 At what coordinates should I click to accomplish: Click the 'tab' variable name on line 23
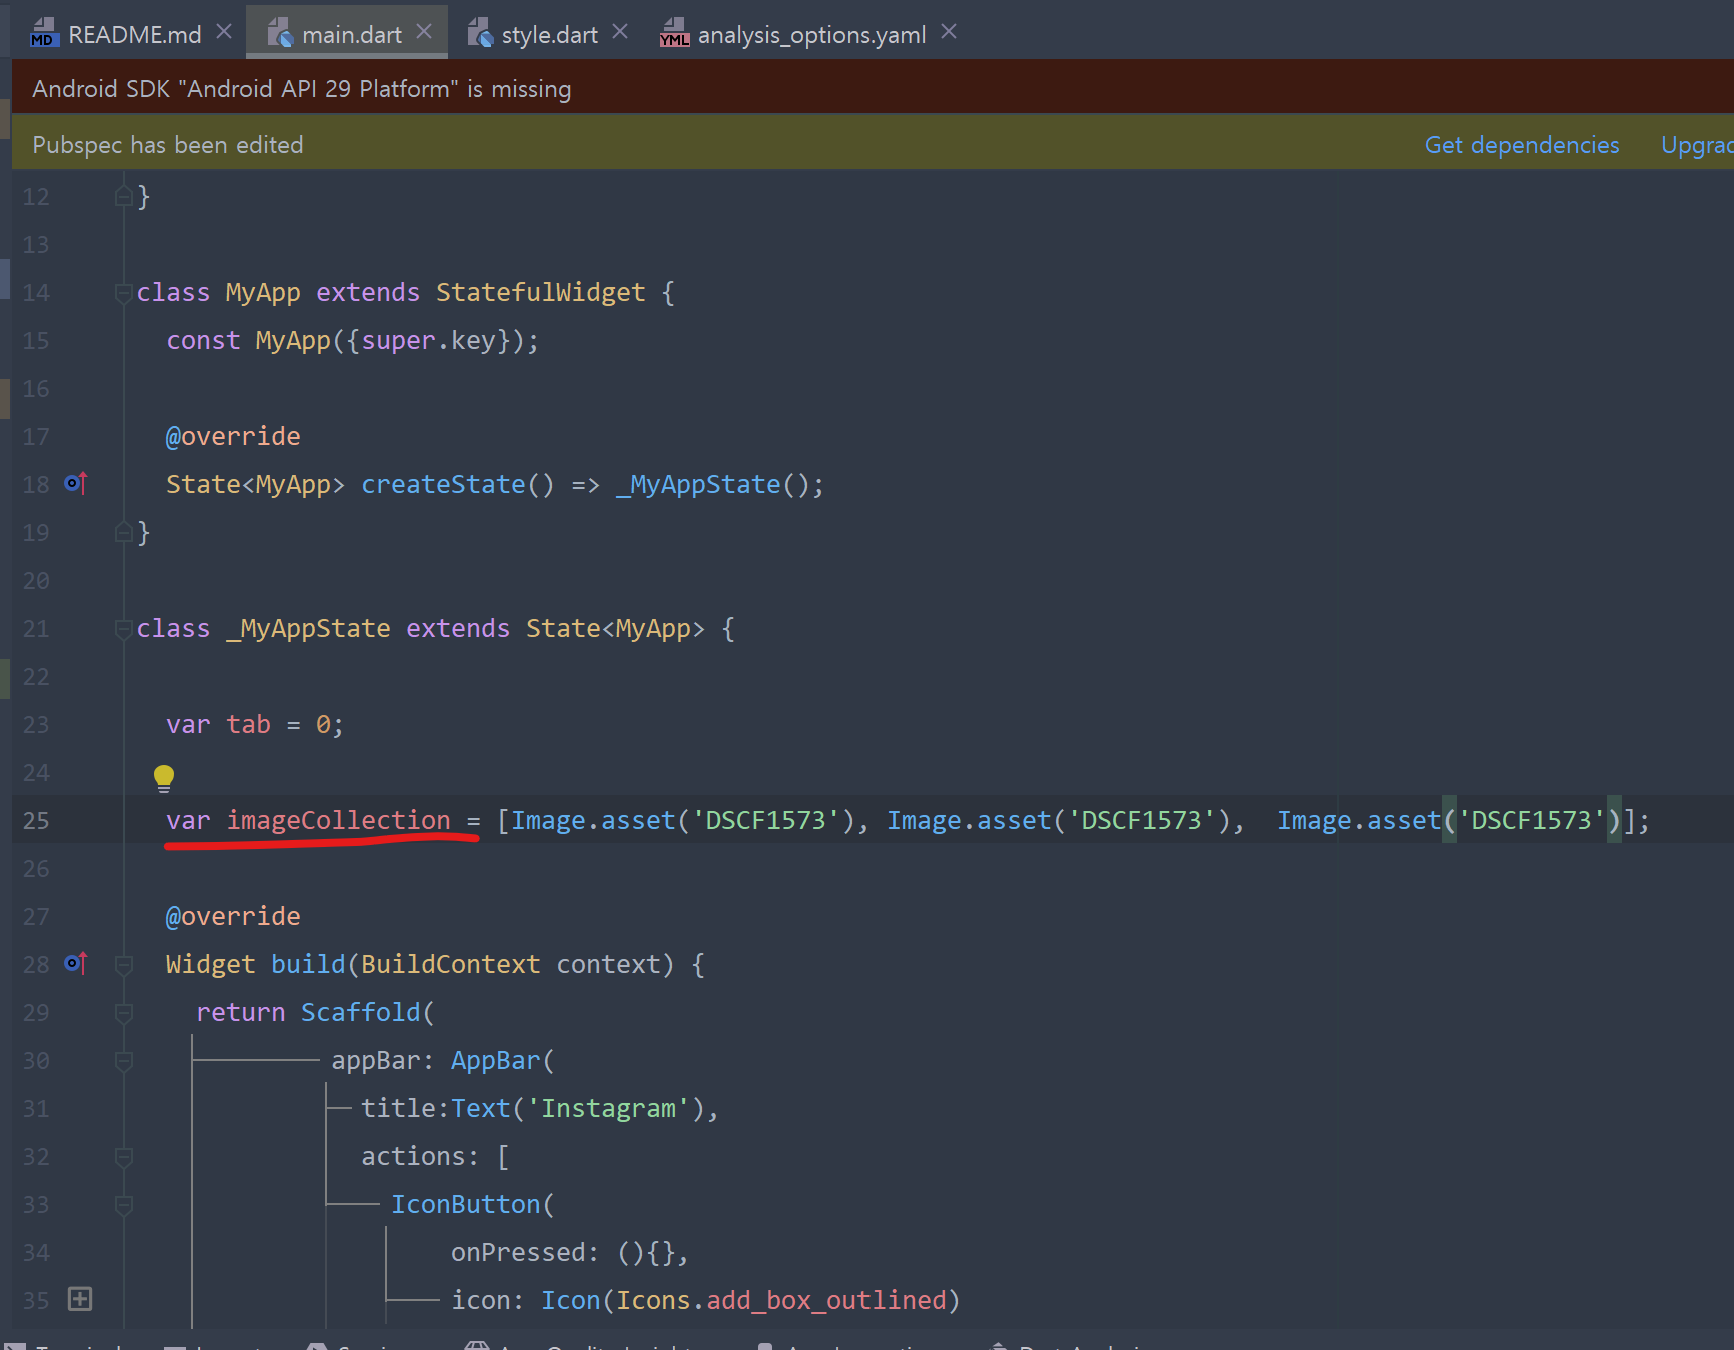(248, 724)
